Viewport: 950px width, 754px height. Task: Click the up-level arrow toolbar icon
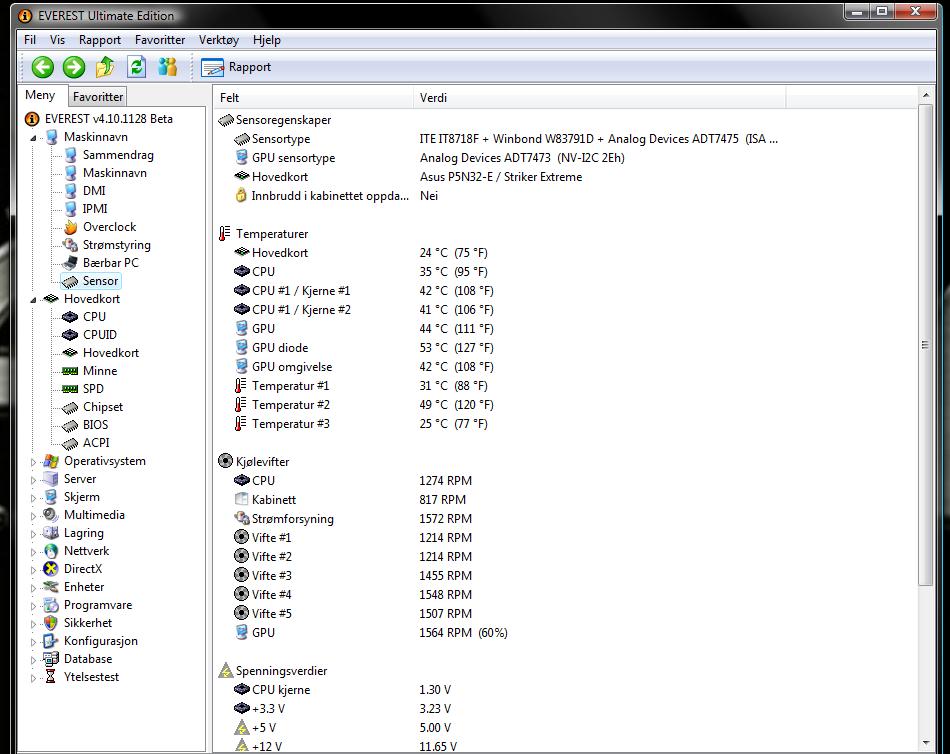105,67
